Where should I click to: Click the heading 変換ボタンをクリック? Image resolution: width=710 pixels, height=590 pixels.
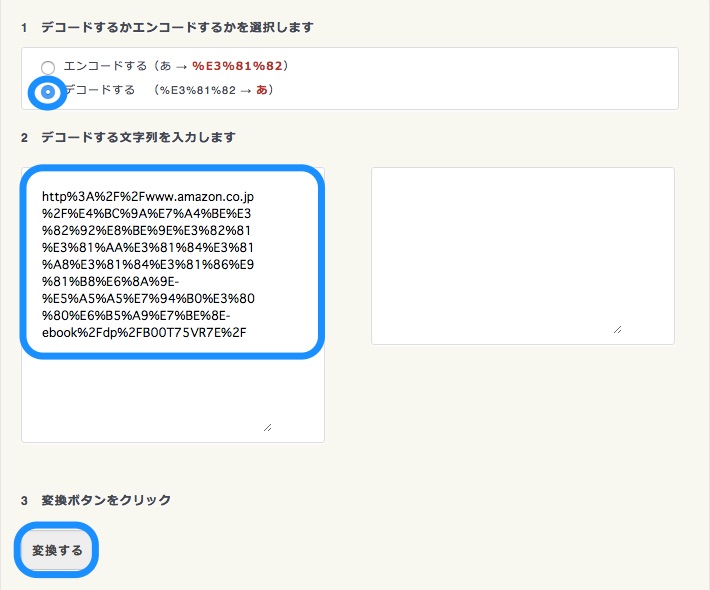(106, 500)
